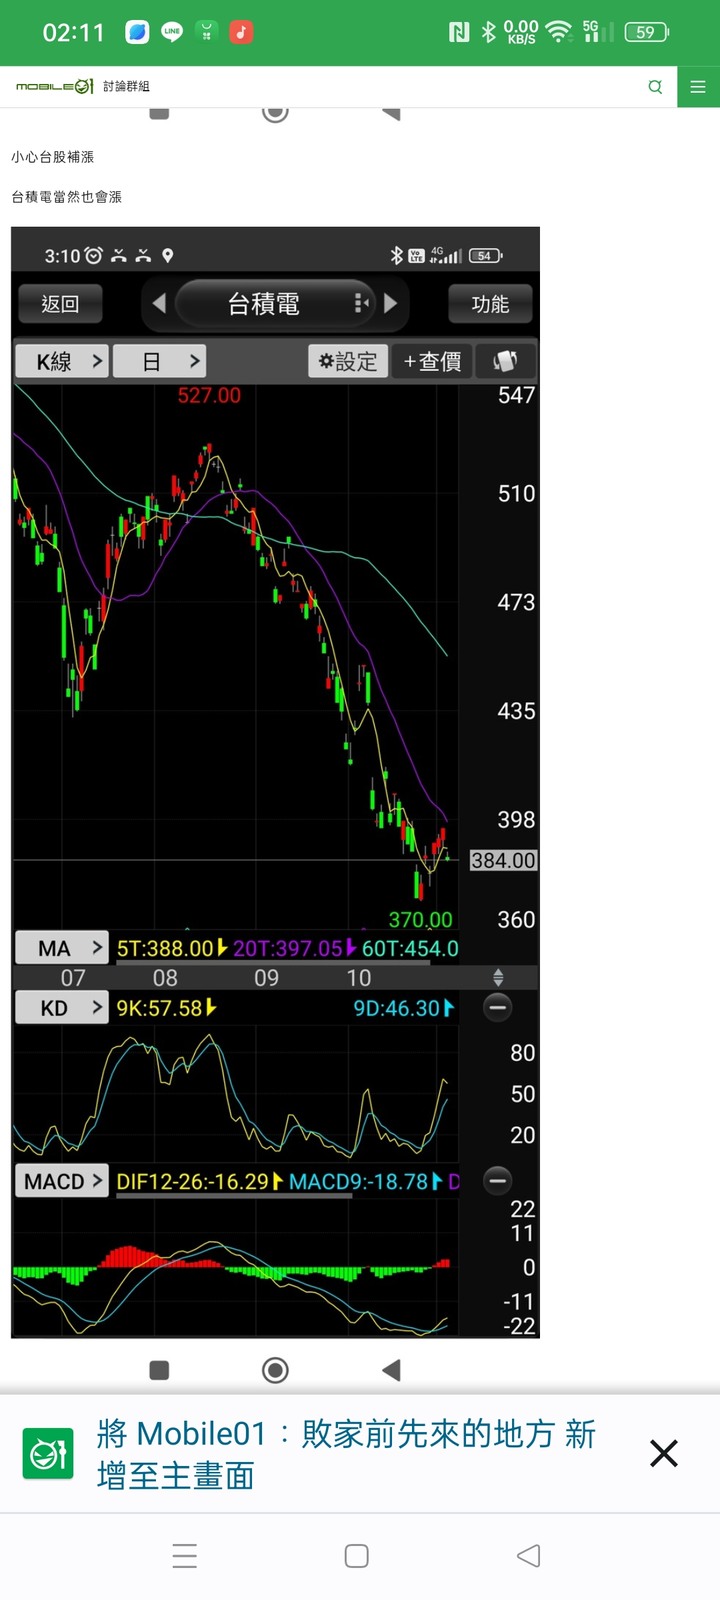
Task: Select the text 台積電當然也會漲
Action: click(67, 197)
